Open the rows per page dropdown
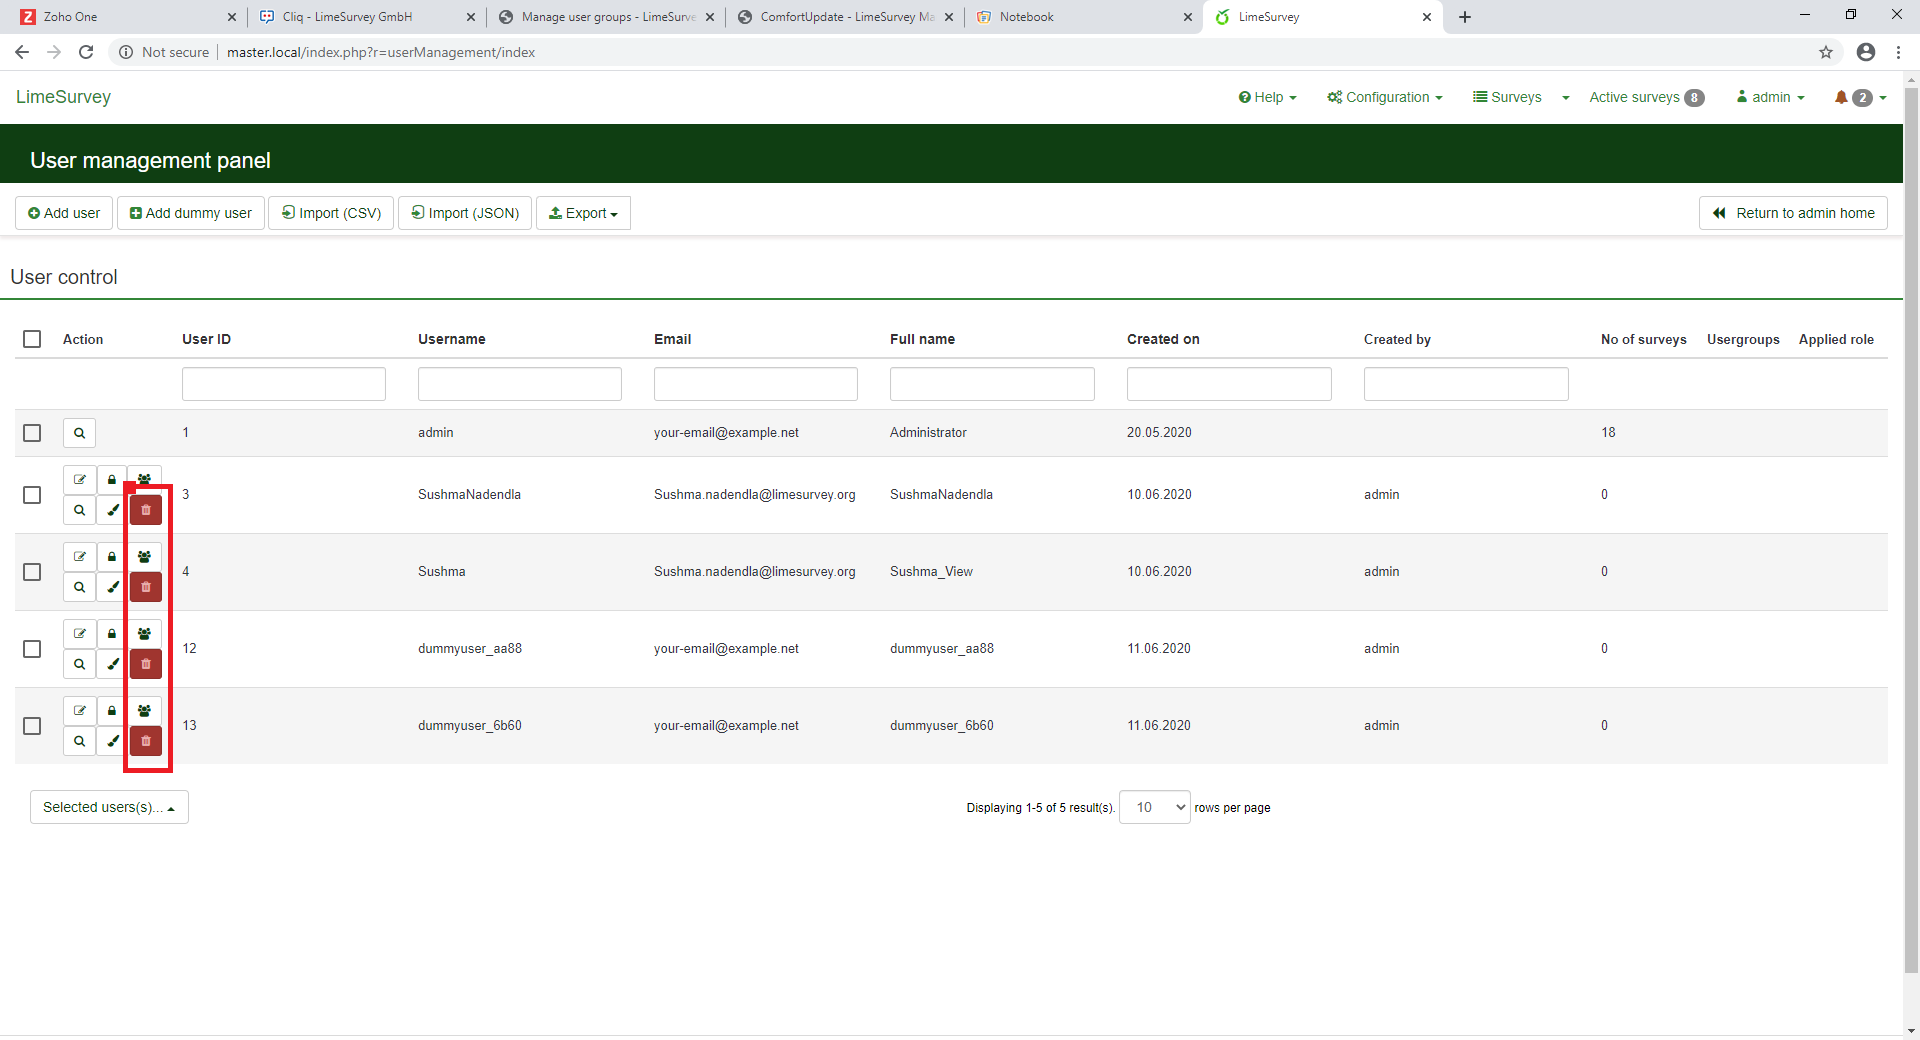Viewport: 1920px width, 1040px height. [1155, 807]
